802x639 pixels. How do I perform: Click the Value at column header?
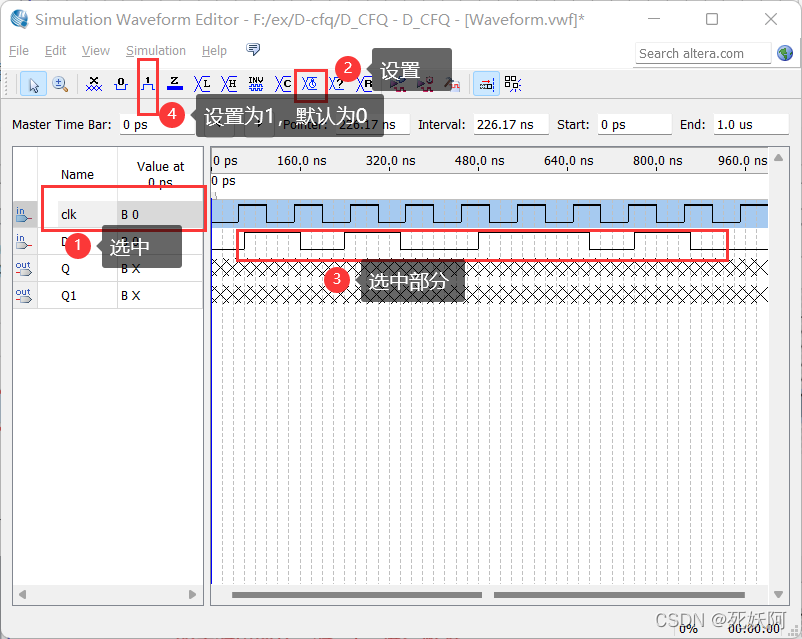click(x=161, y=174)
